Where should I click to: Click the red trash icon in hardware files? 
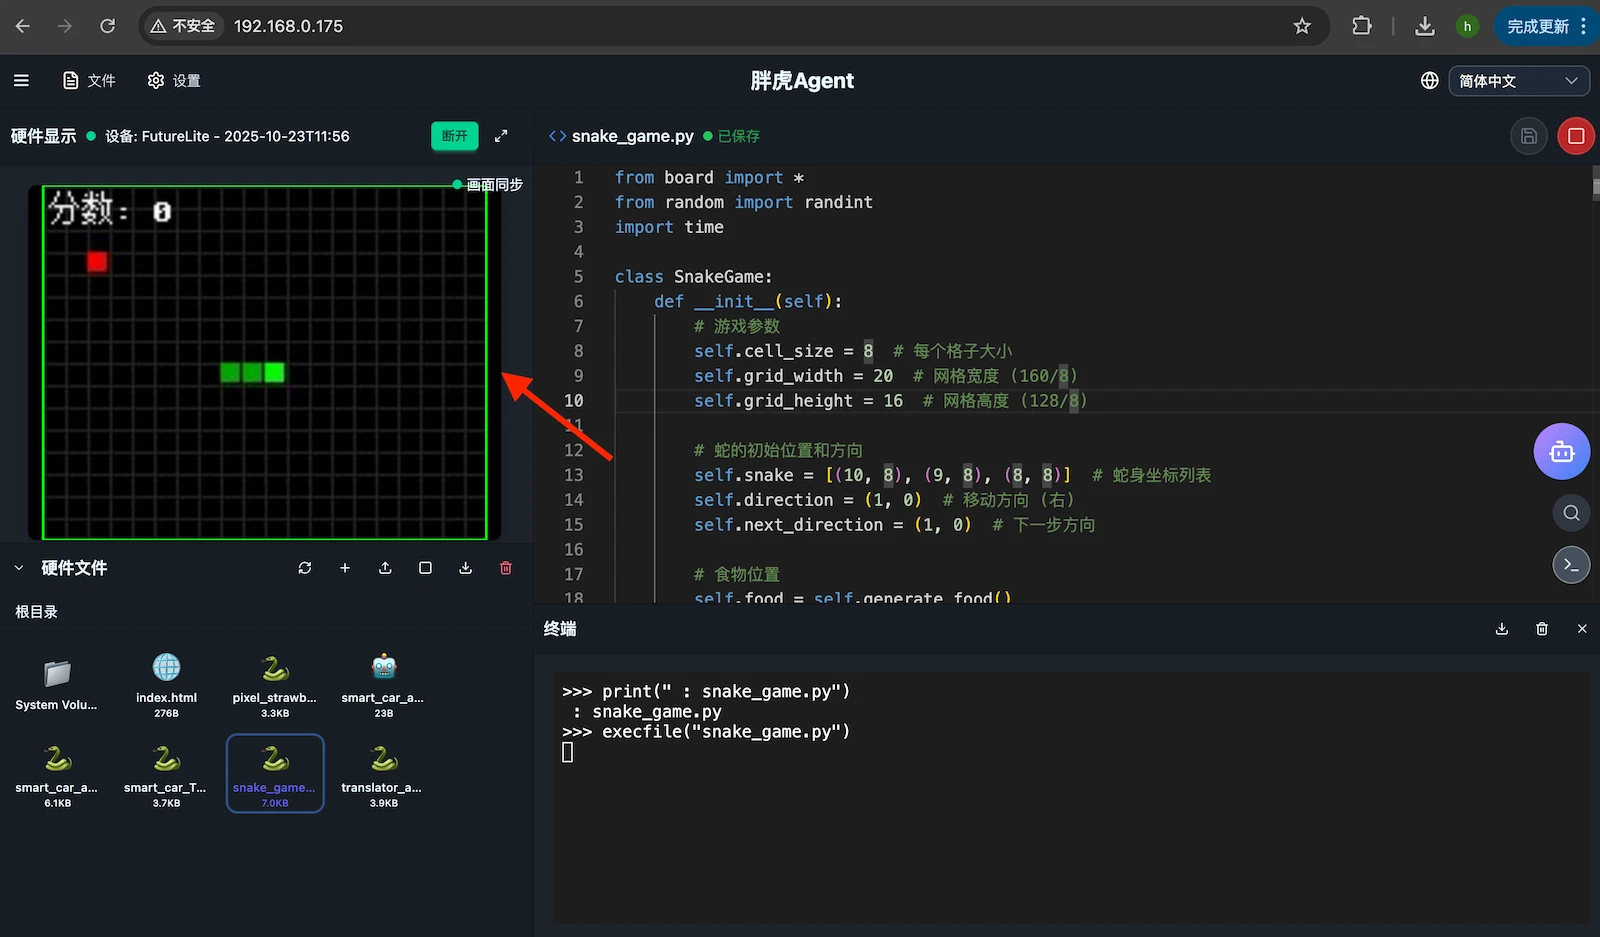click(x=506, y=568)
